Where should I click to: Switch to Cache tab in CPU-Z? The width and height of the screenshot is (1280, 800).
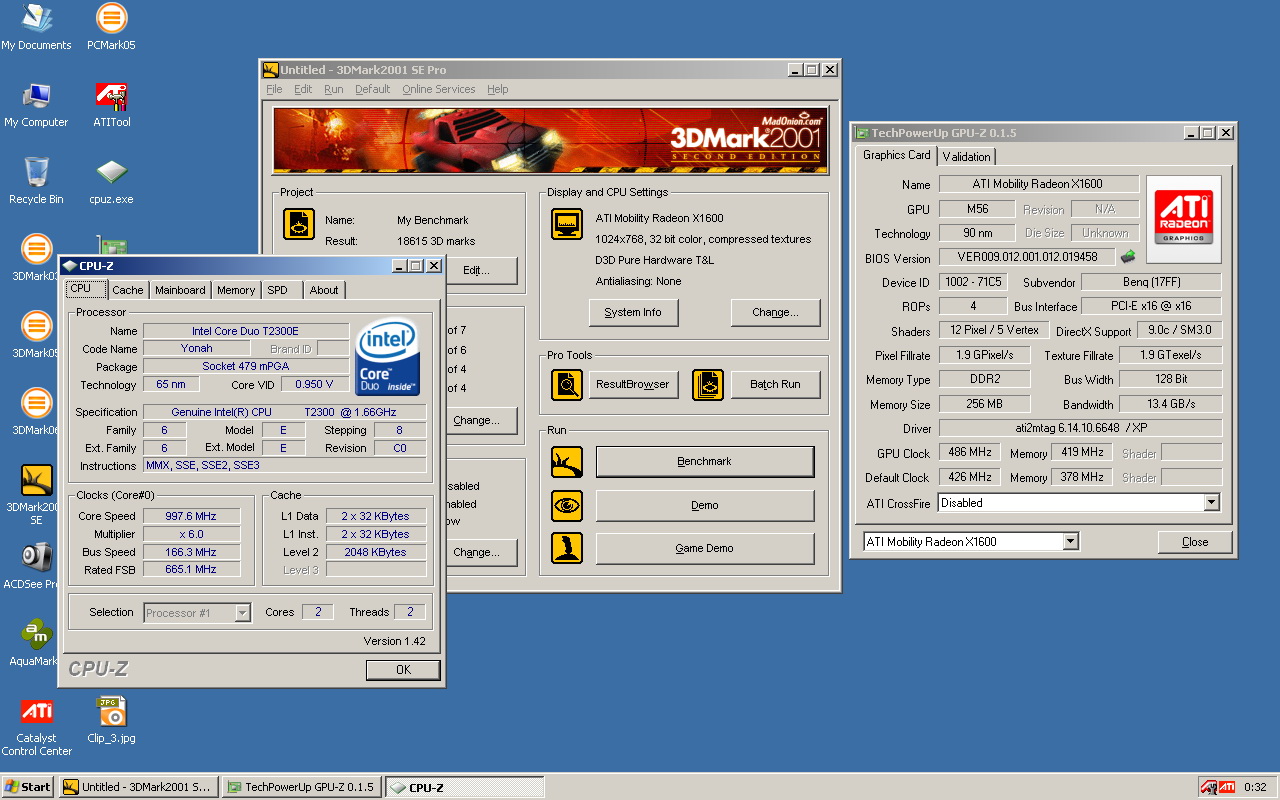(128, 290)
